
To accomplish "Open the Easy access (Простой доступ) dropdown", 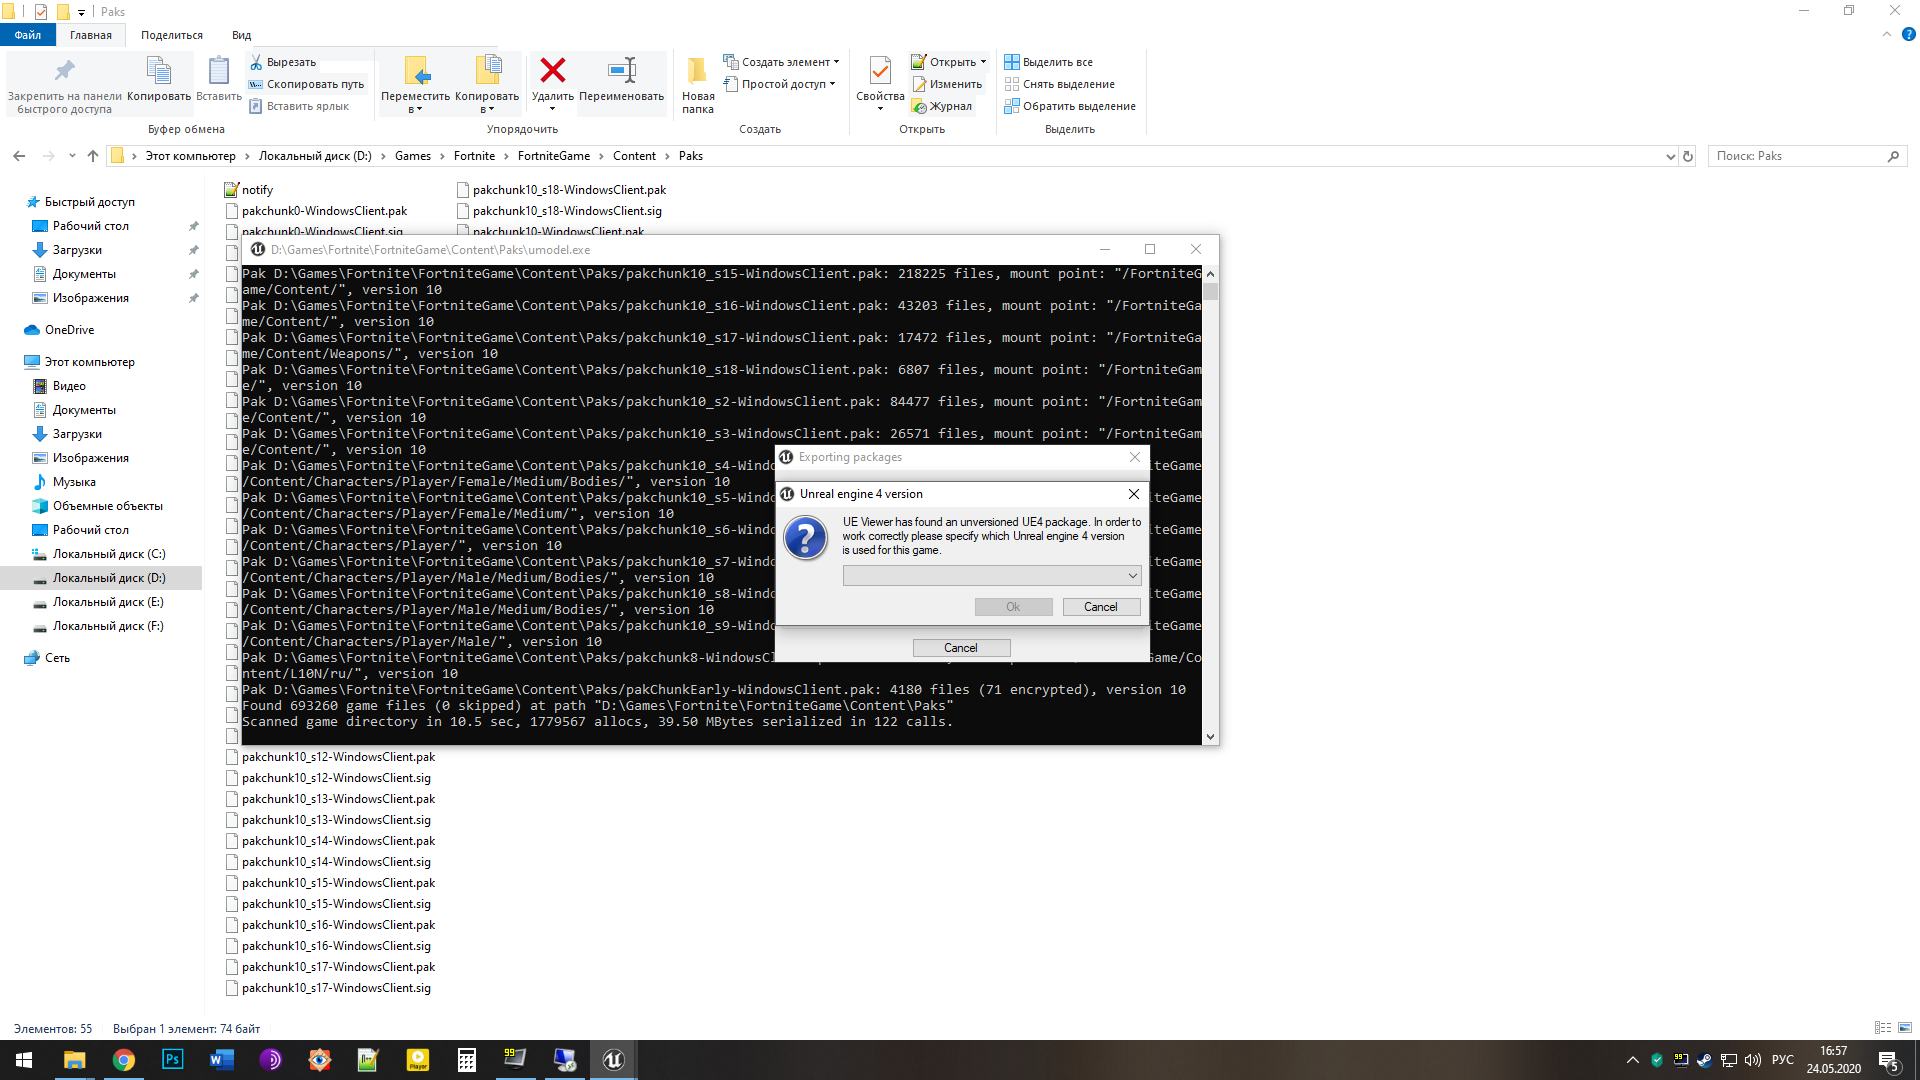I will coord(779,84).
